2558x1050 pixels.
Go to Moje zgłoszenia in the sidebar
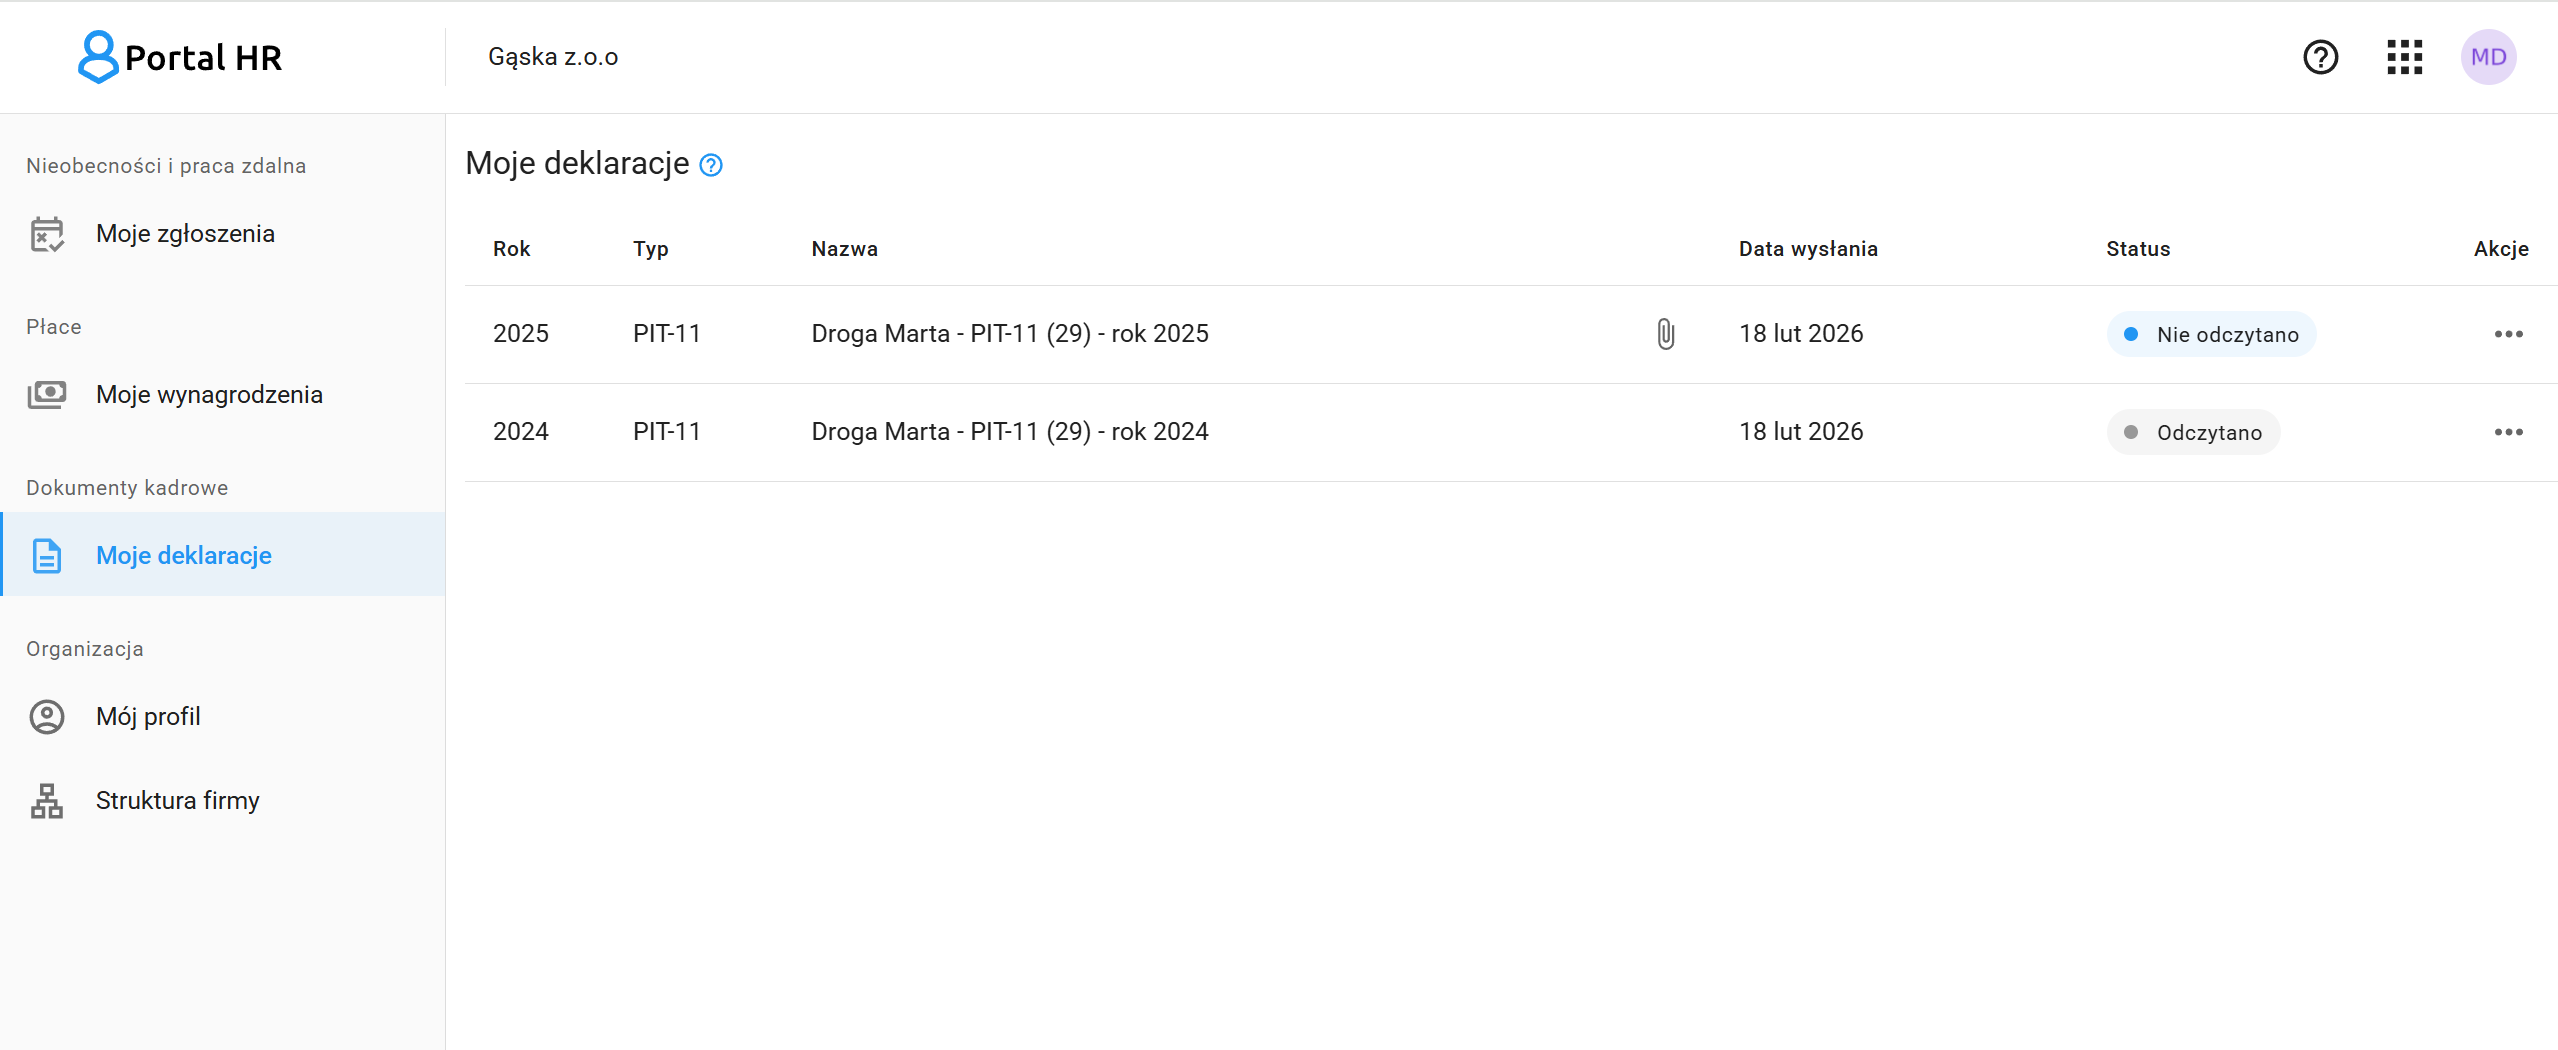(x=185, y=234)
